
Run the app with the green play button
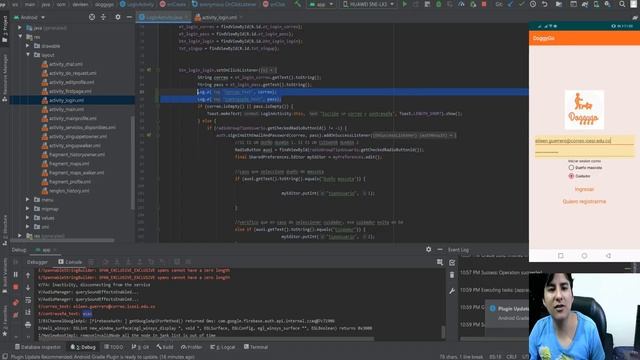404,4
